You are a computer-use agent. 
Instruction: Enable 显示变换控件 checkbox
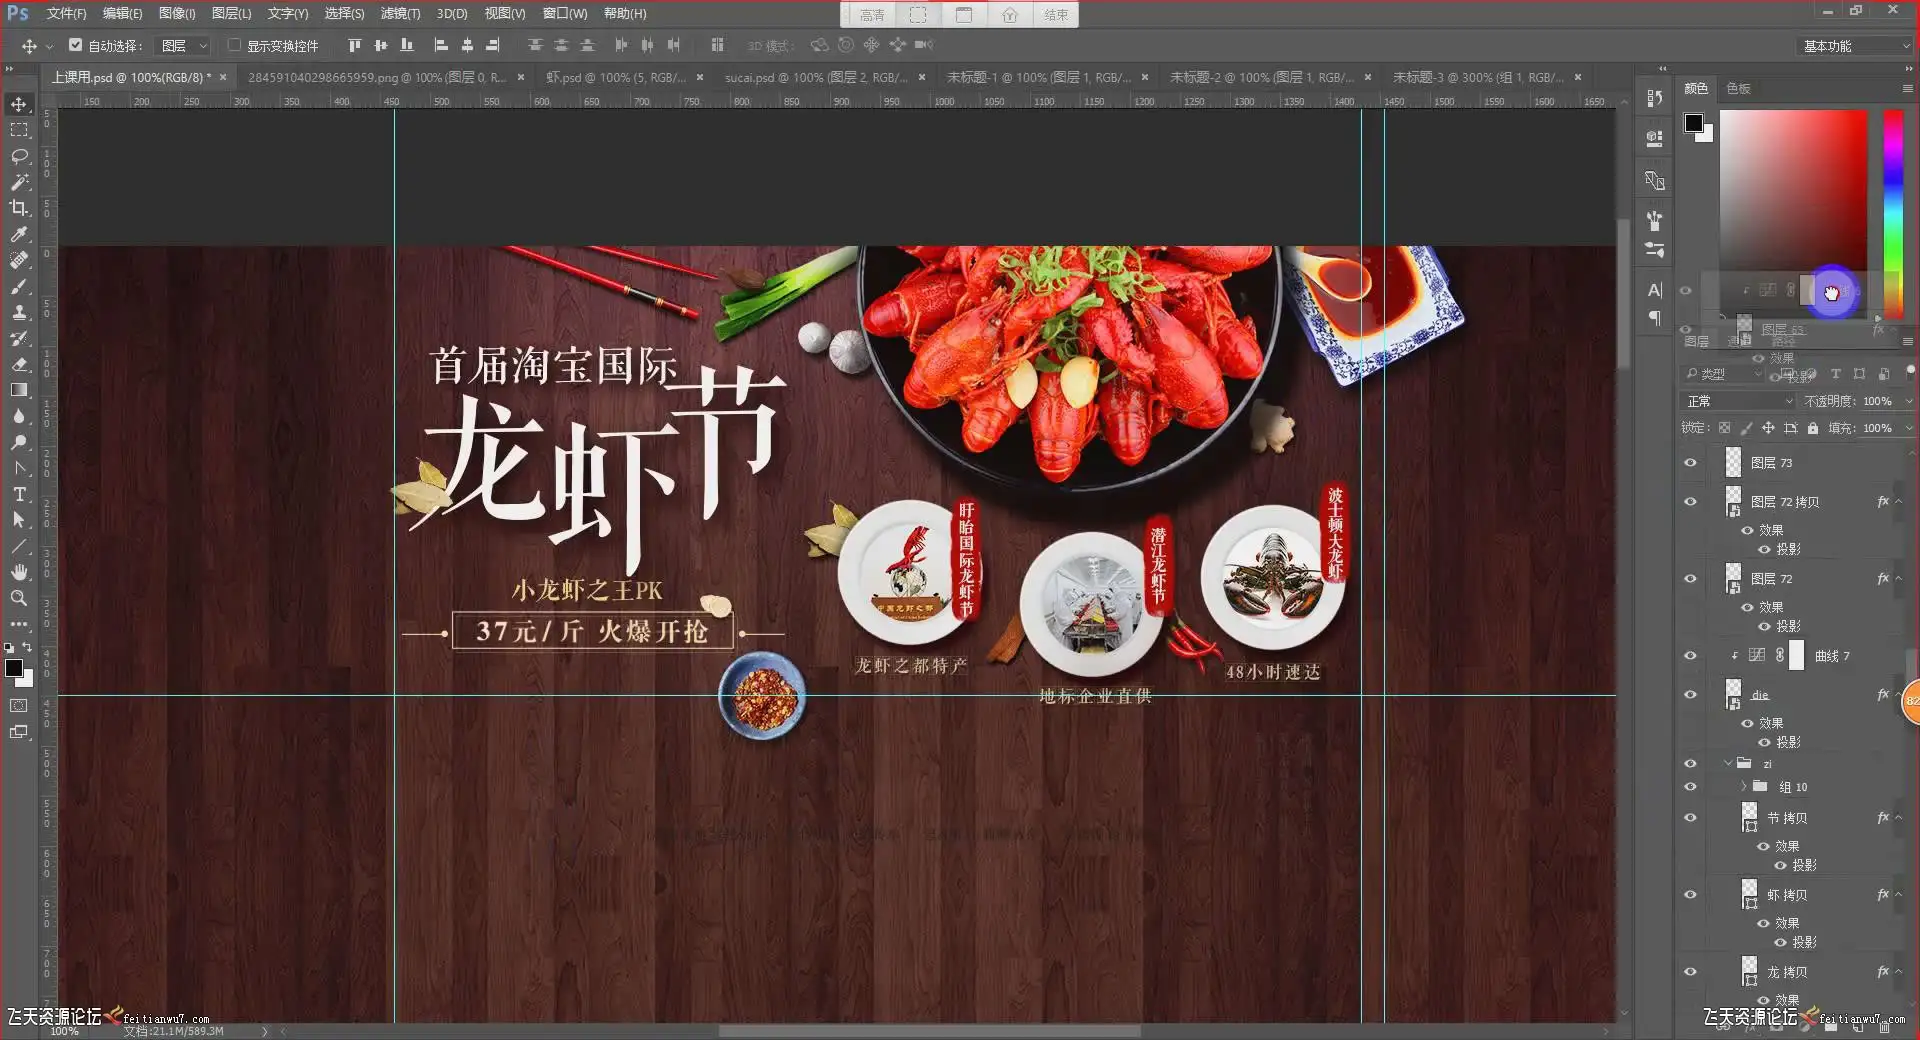tap(234, 45)
